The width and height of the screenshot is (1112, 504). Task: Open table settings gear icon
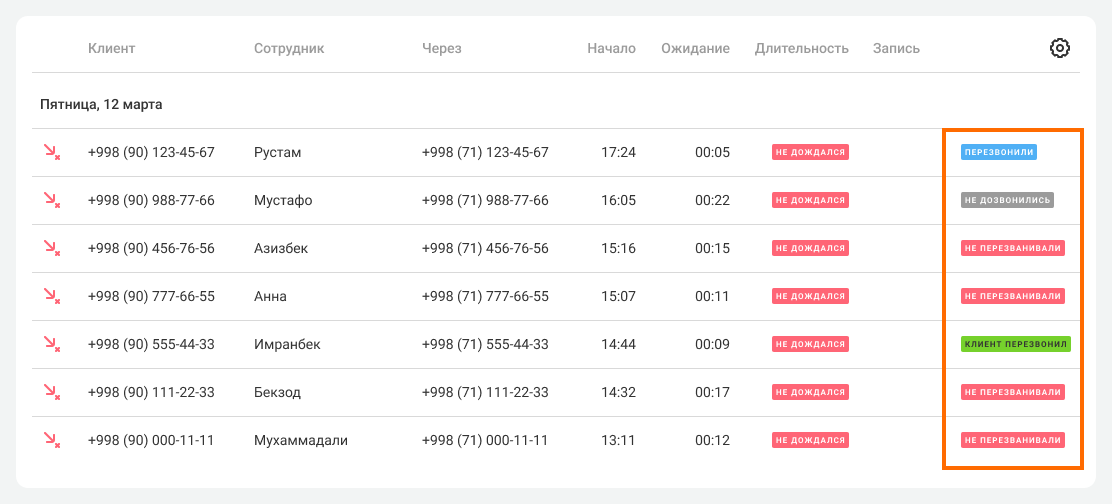[x=1060, y=48]
